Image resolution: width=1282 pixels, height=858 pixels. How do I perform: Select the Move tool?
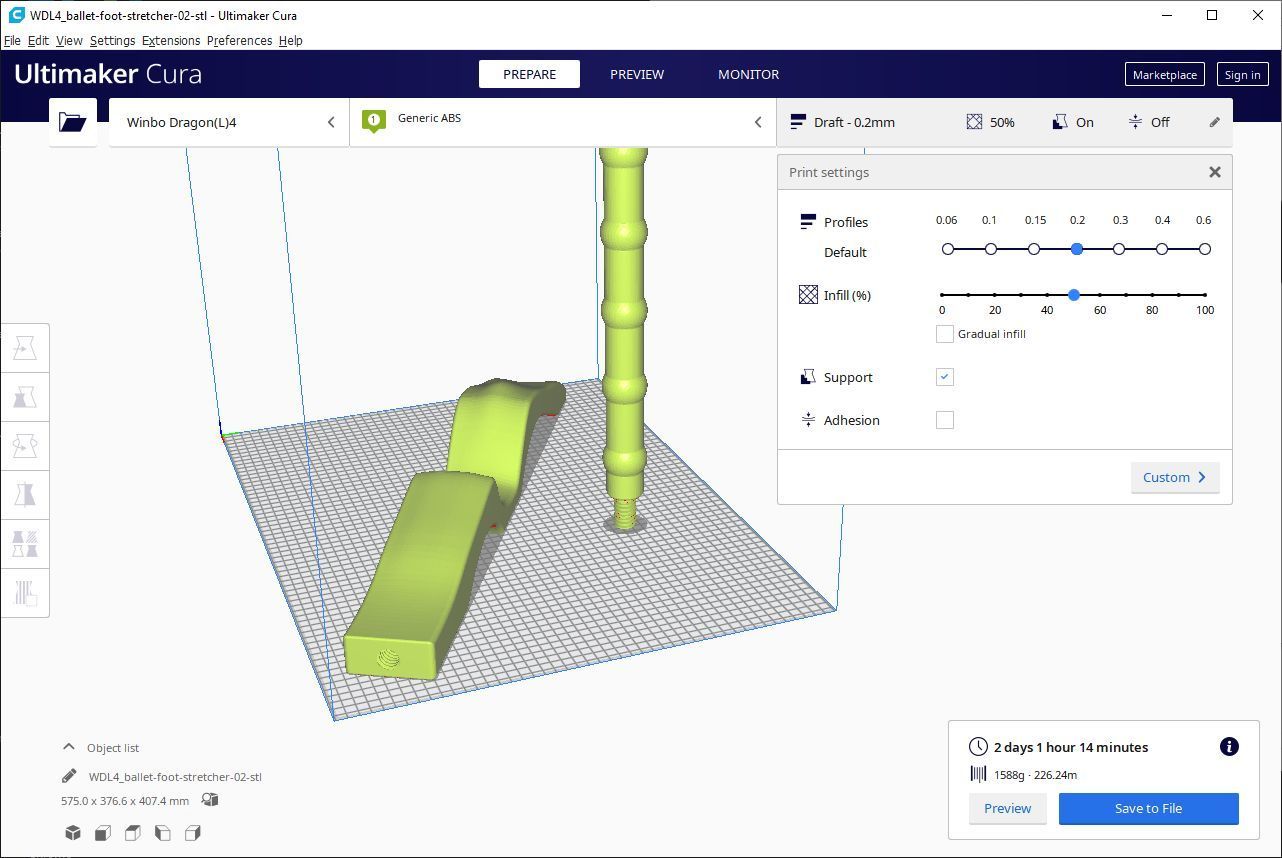click(25, 348)
